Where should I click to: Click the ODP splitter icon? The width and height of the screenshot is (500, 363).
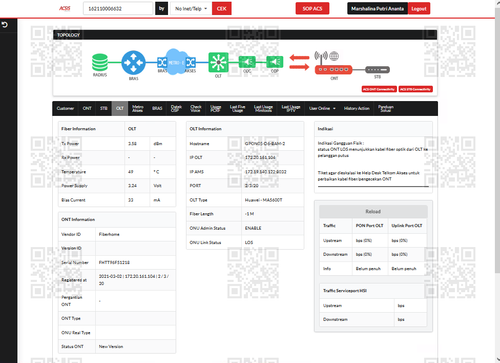pyautogui.click(x=275, y=62)
